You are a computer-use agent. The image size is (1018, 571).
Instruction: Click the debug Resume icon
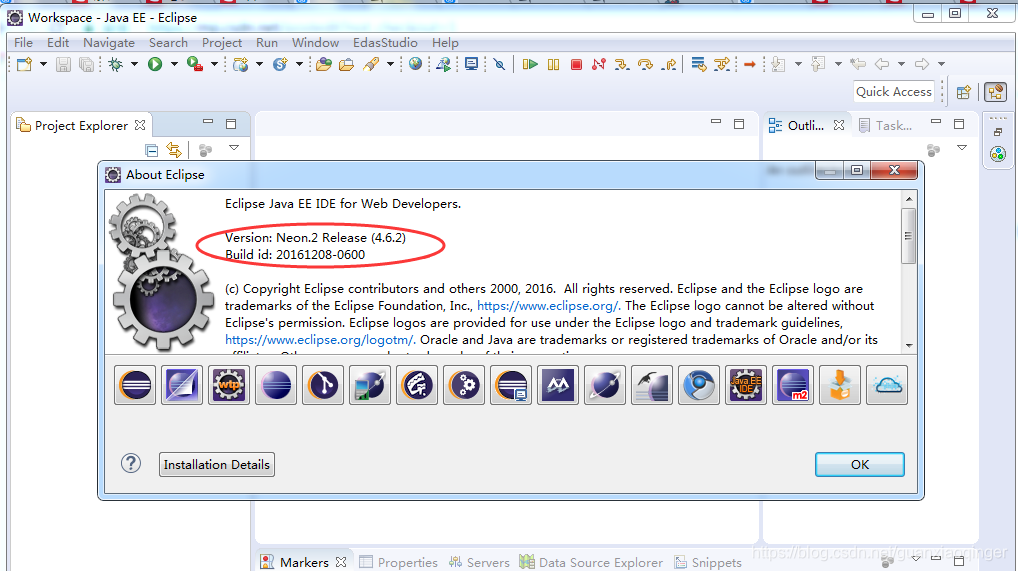point(530,64)
